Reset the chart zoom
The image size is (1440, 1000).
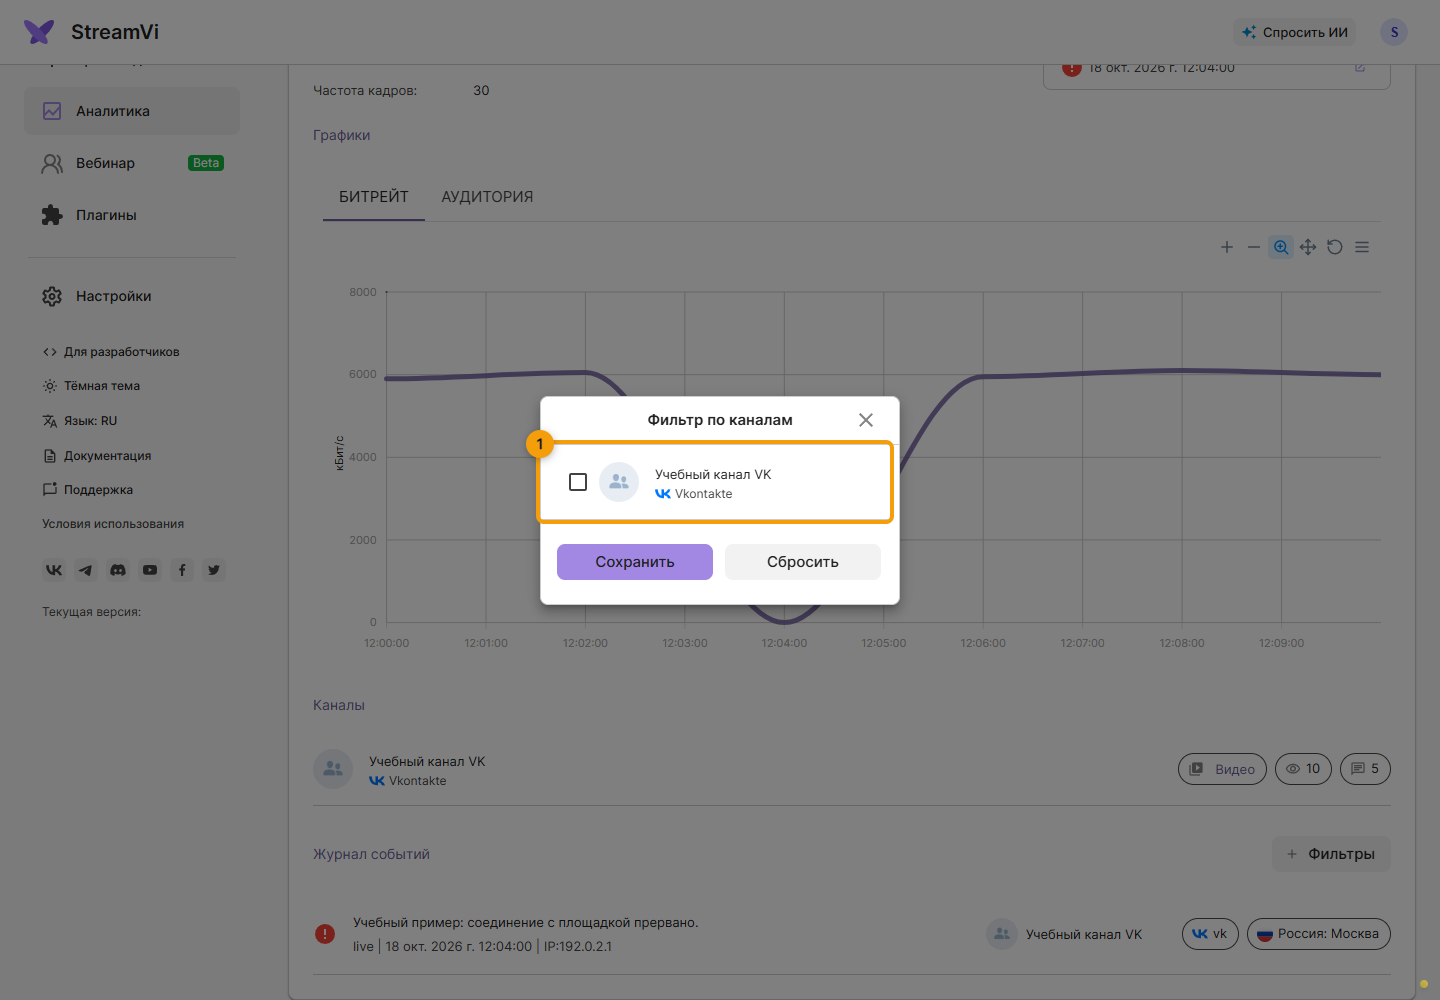1335,247
